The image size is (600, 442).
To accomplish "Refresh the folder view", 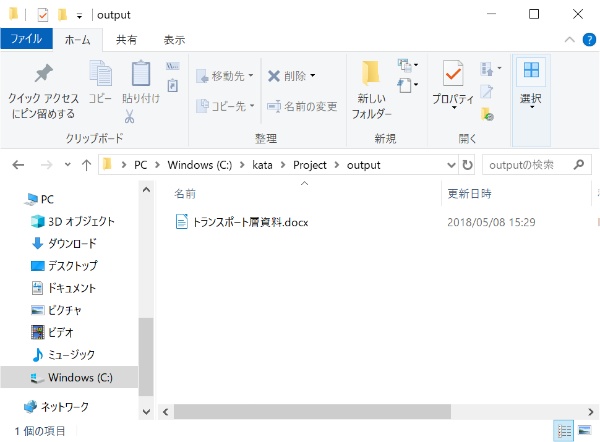I will pos(467,165).
